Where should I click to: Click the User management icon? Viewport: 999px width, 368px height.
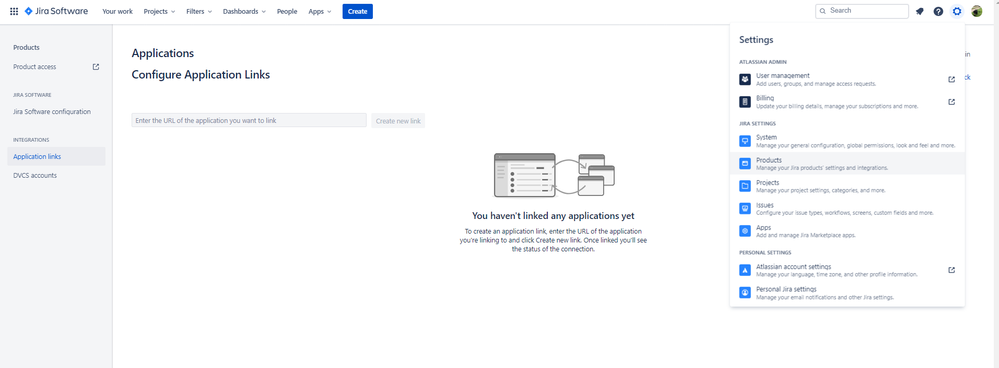[x=745, y=80]
